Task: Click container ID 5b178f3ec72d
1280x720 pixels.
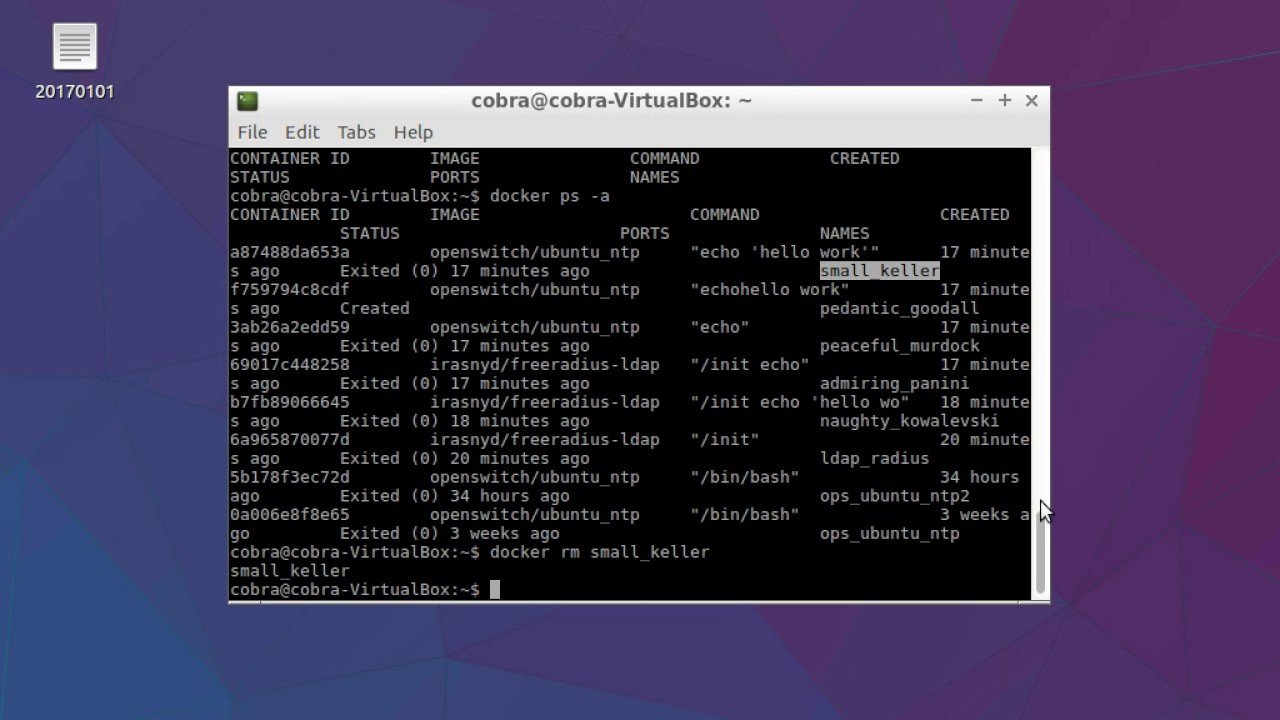Action: coord(290,477)
